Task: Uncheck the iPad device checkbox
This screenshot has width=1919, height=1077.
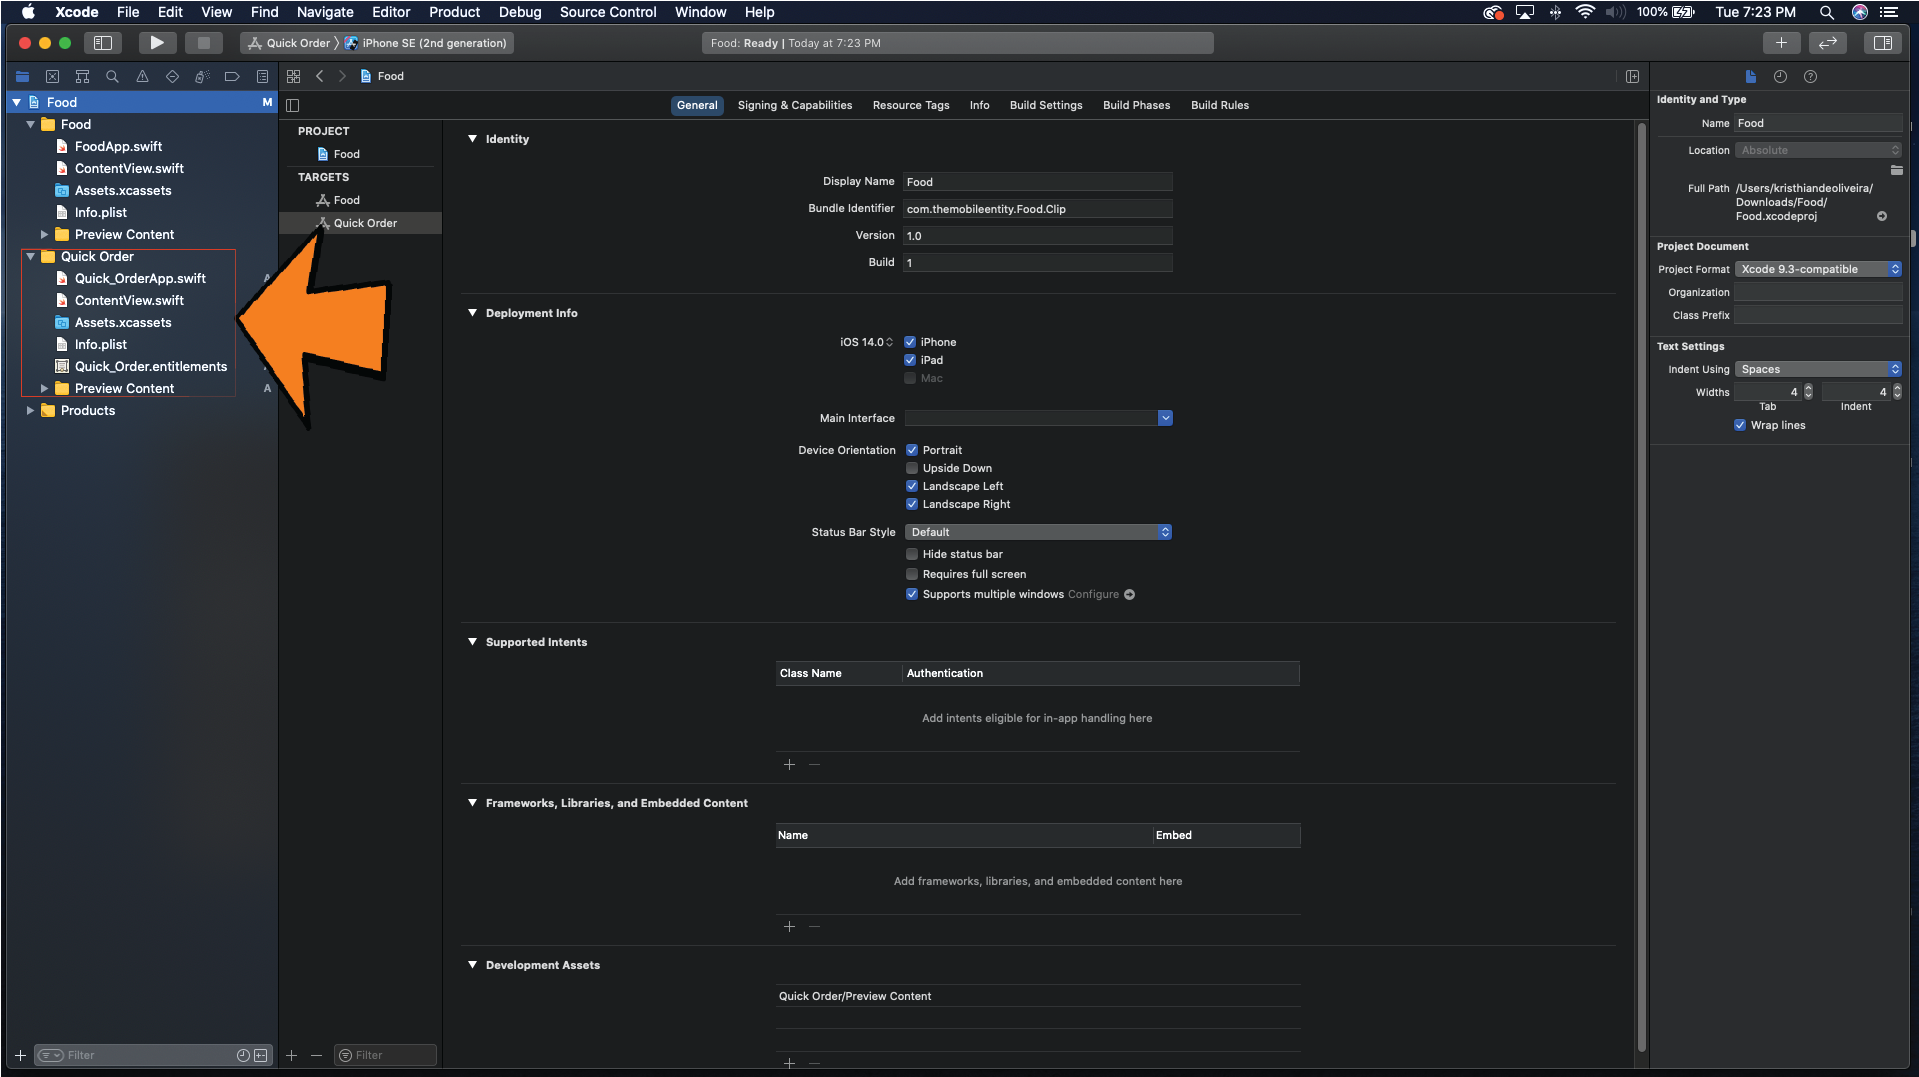Action: point(910,360)
